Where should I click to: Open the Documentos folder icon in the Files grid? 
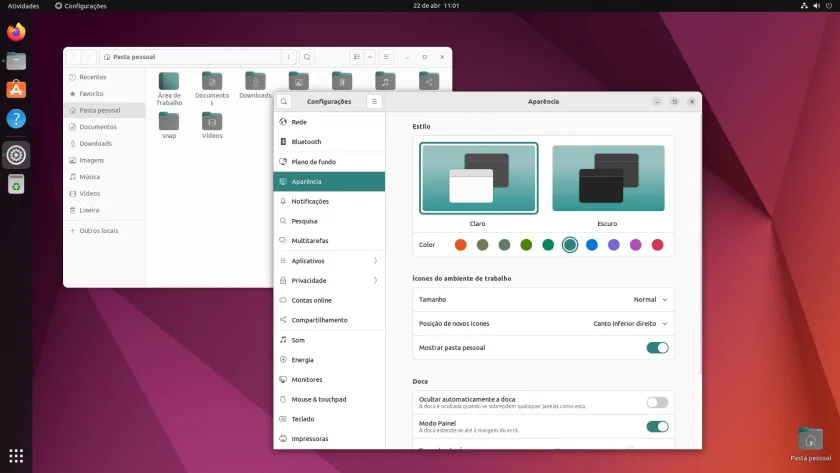point(212,88)
